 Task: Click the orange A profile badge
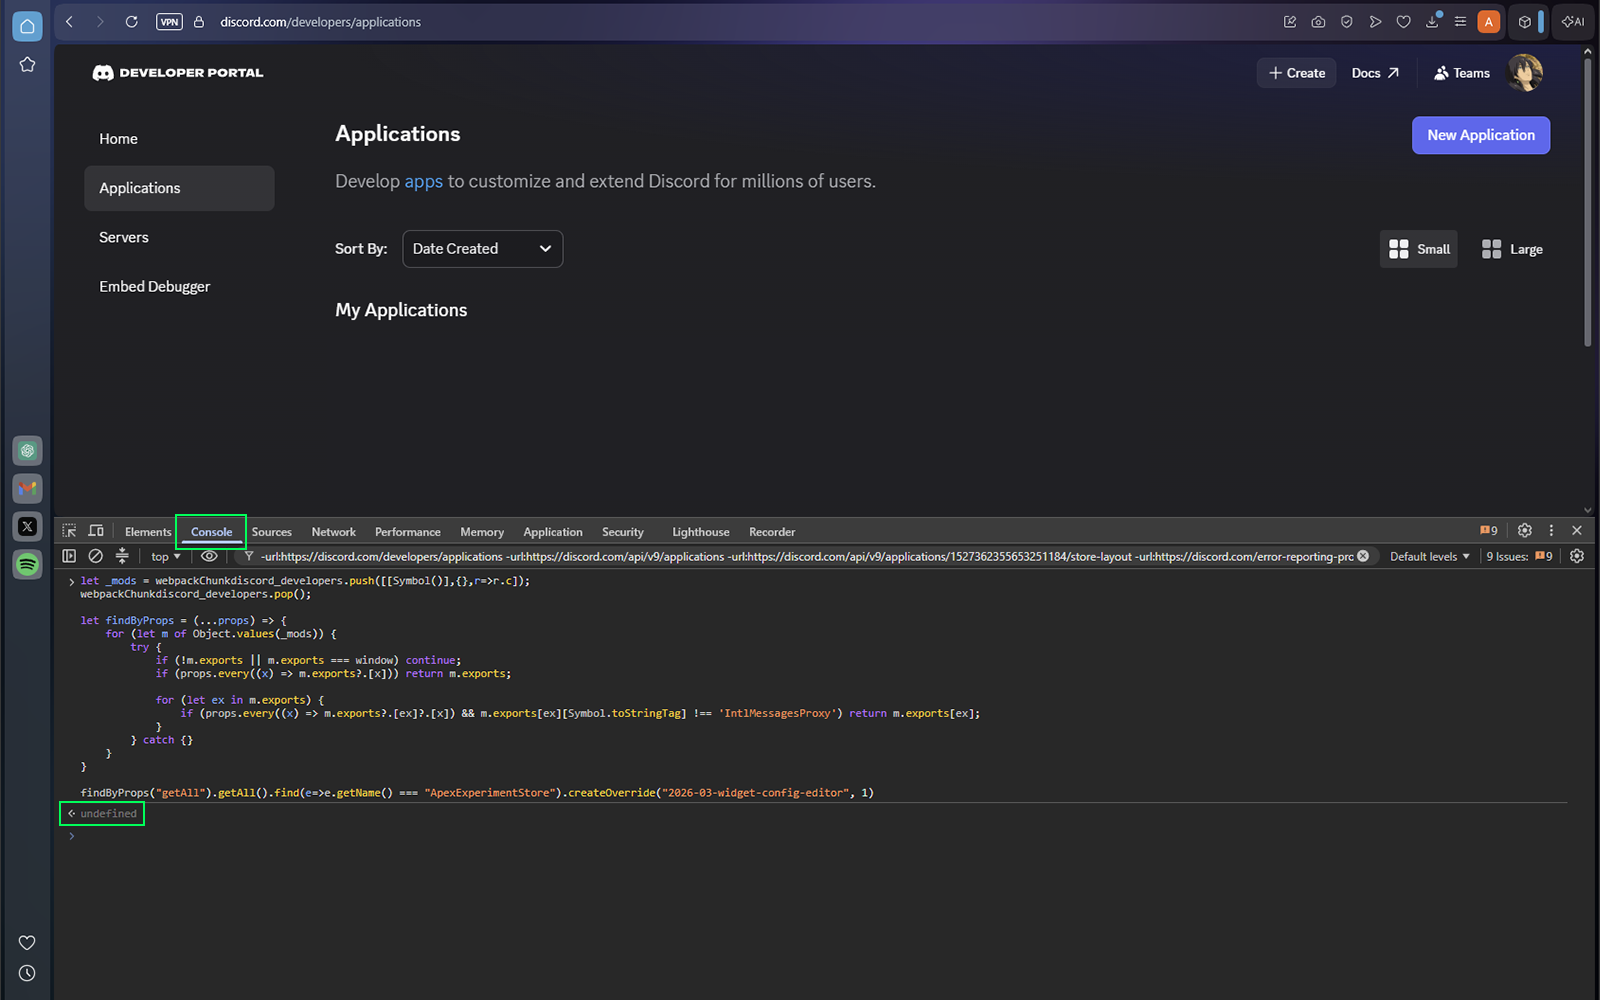click(x=1489, y=21)
